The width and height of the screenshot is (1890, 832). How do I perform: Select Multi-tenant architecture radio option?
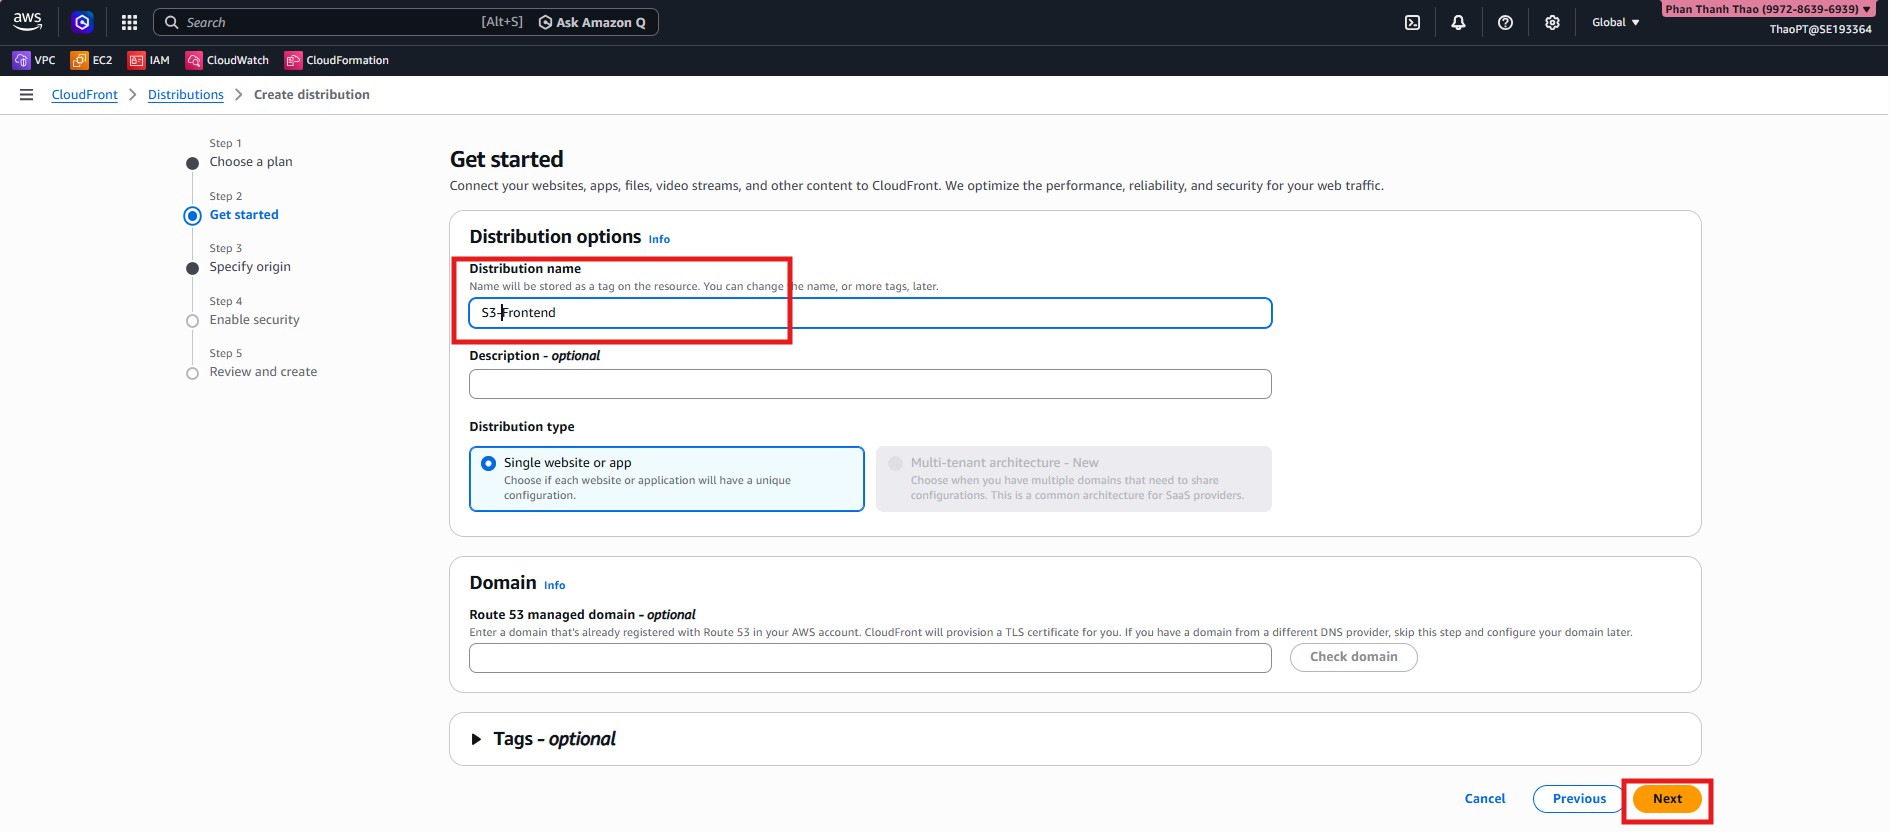tap(895, 463)
